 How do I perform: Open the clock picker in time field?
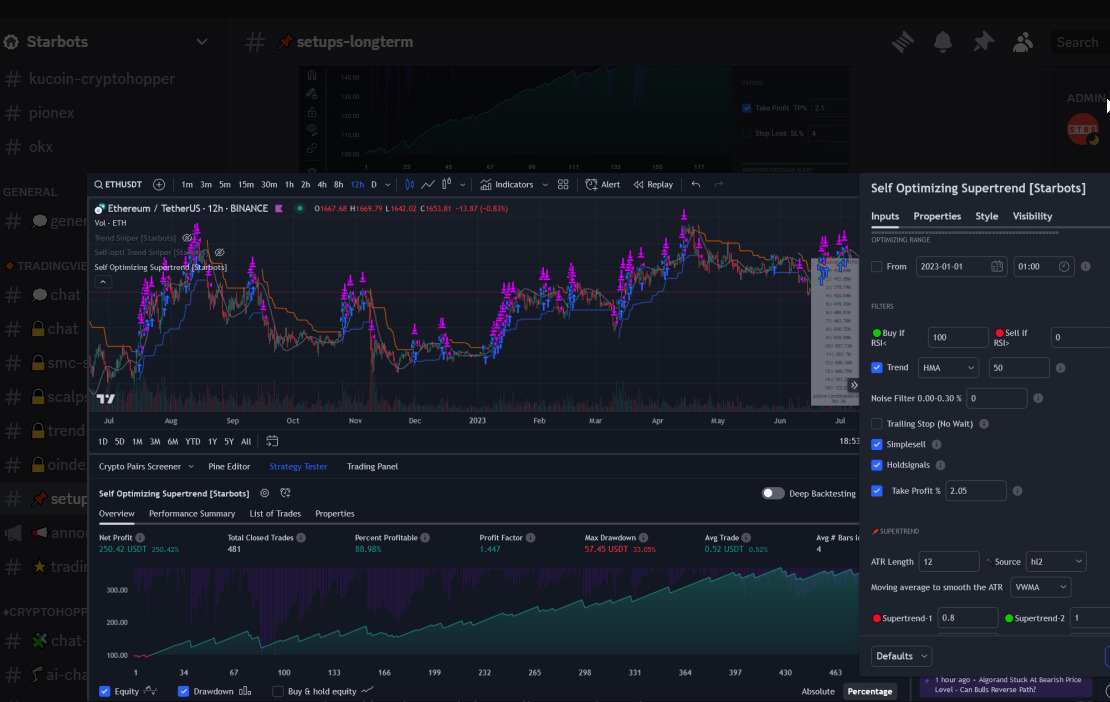(x=1064, y=267)
